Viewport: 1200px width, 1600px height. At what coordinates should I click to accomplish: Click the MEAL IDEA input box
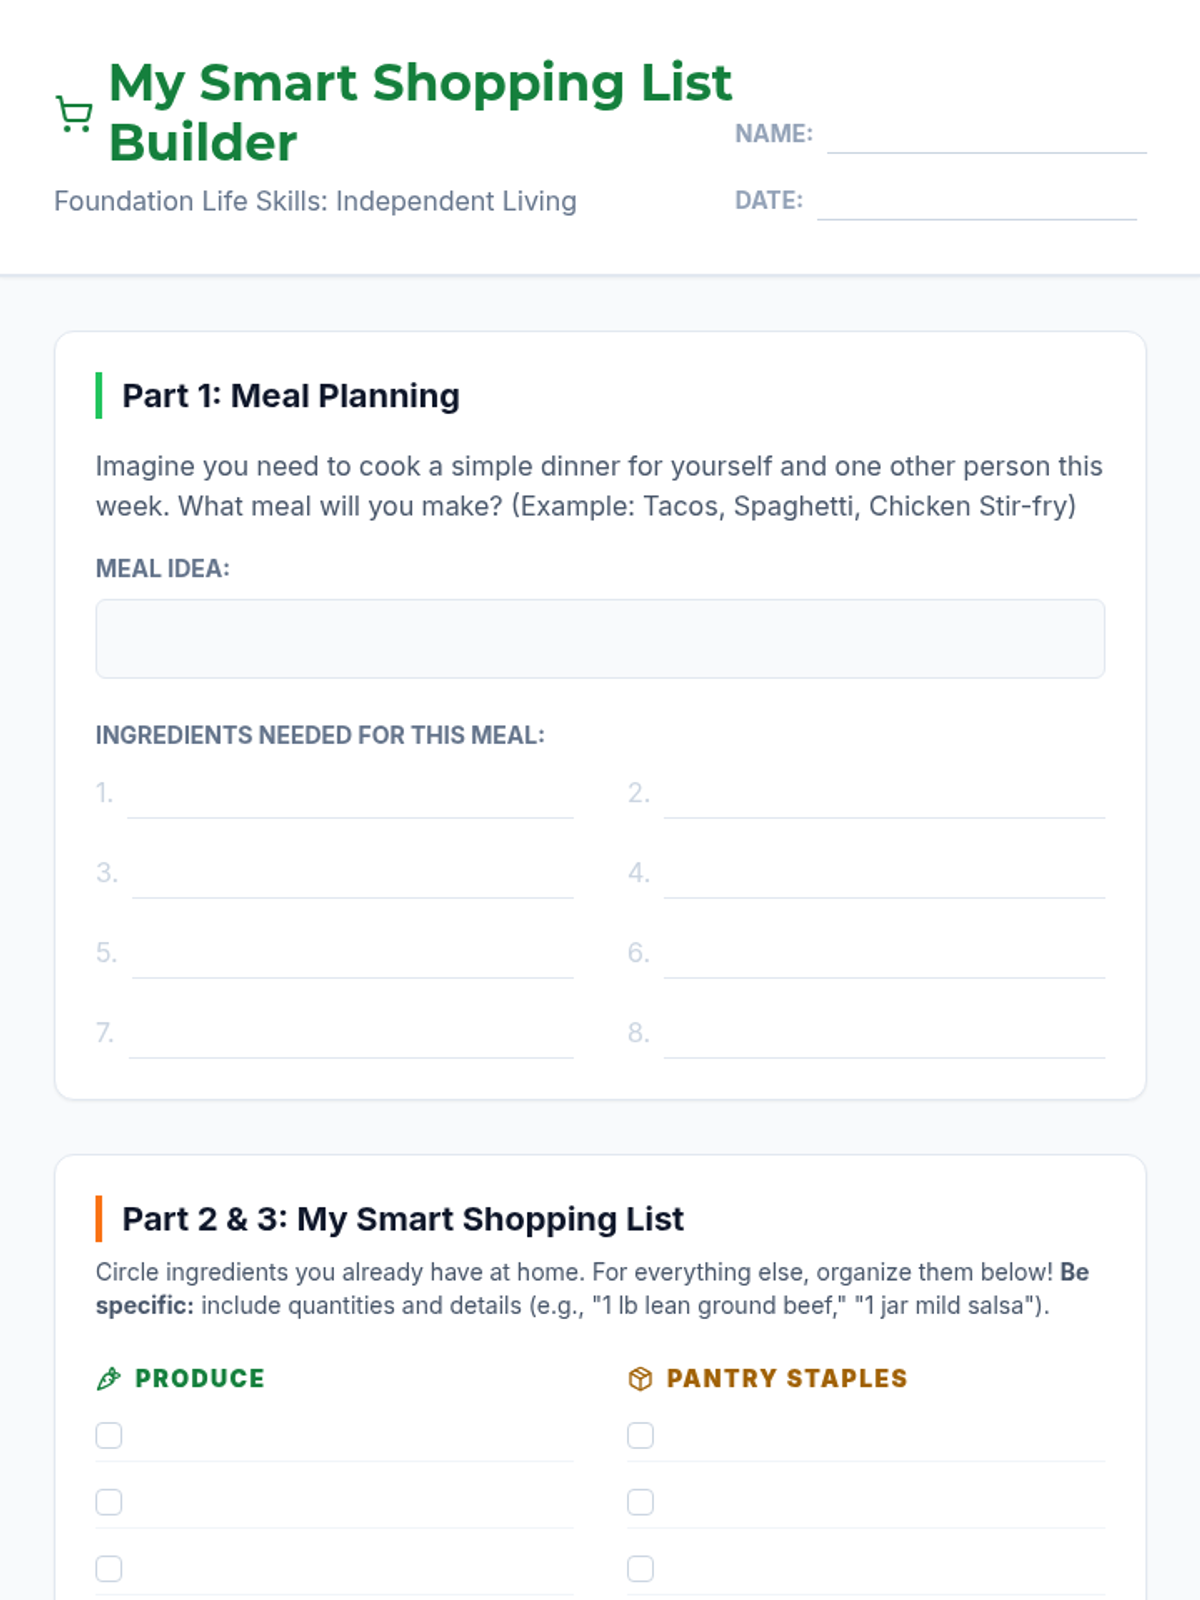(x=600, y=639)
